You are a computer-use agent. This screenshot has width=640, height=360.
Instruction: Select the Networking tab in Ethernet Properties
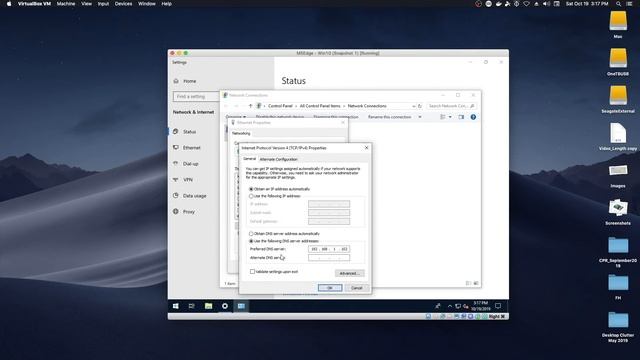tap(241, 133)
